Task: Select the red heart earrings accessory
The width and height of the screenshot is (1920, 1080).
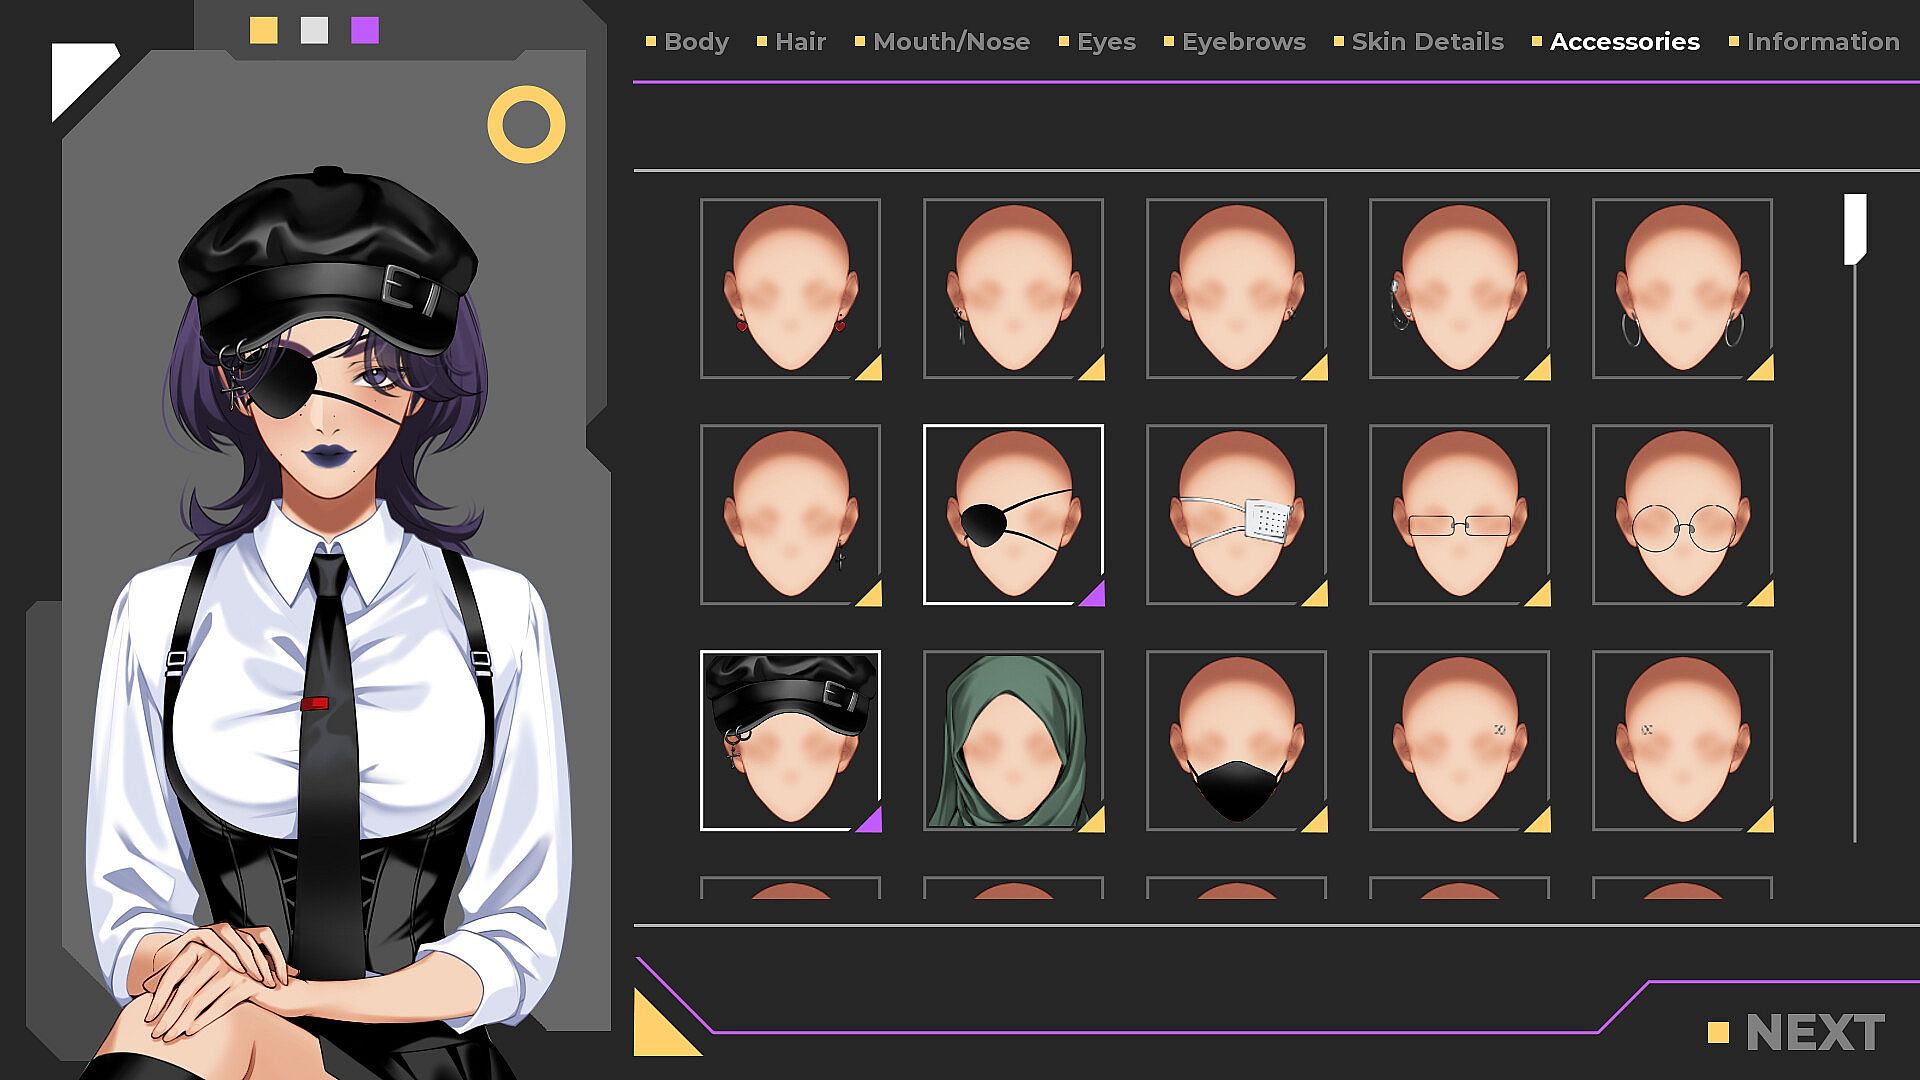Action: pos(790,288)
